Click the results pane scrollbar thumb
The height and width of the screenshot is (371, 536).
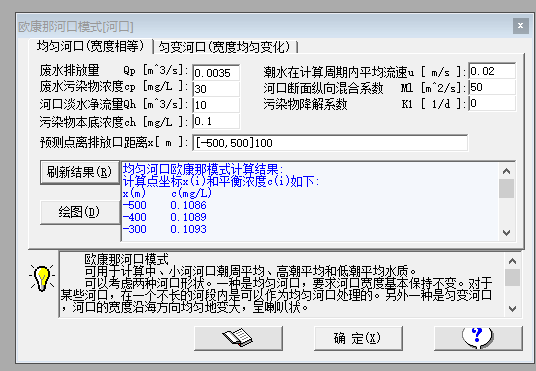point(506,188)
